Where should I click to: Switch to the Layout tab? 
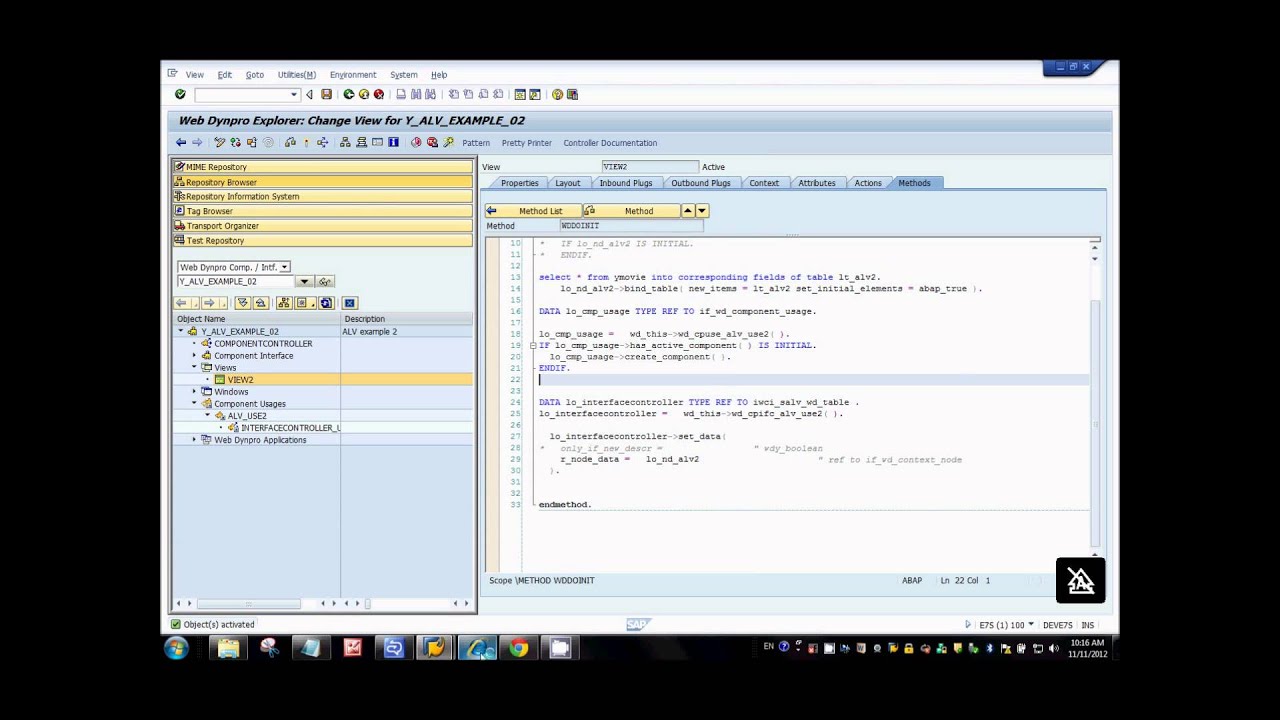[567, 183]
